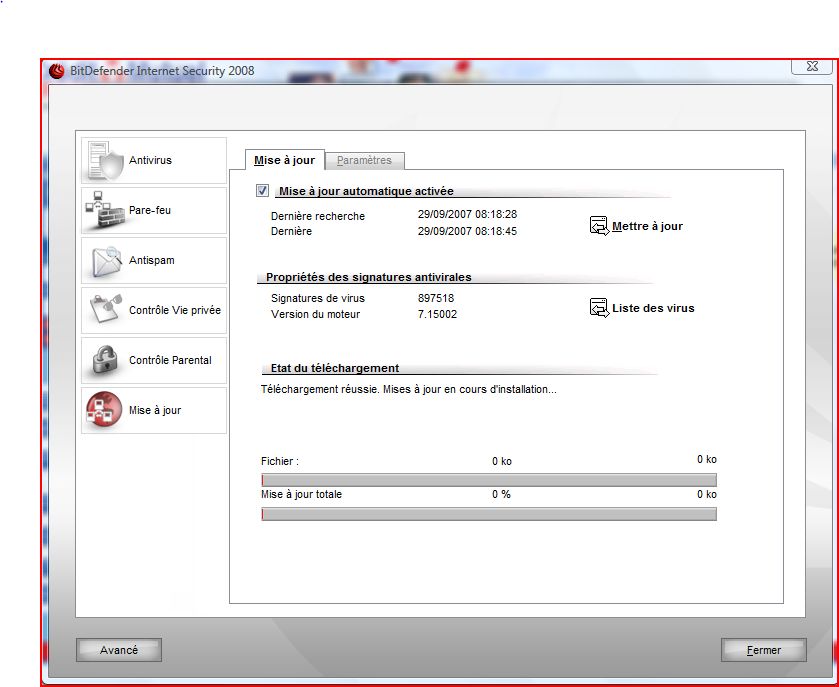The width and height of the screenshot is (839, 687).
Task: Open the Contrôle Parental section label
Action: pos(170,360)
